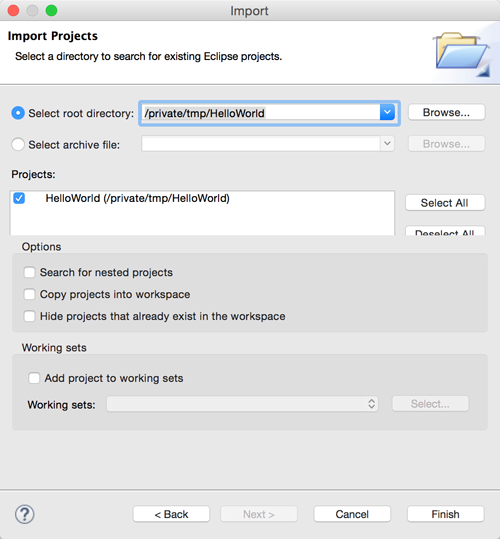Enable Search for nested projects
Image resolution: width=500 pixels, height=539 pixels.
tap(30, 273)
